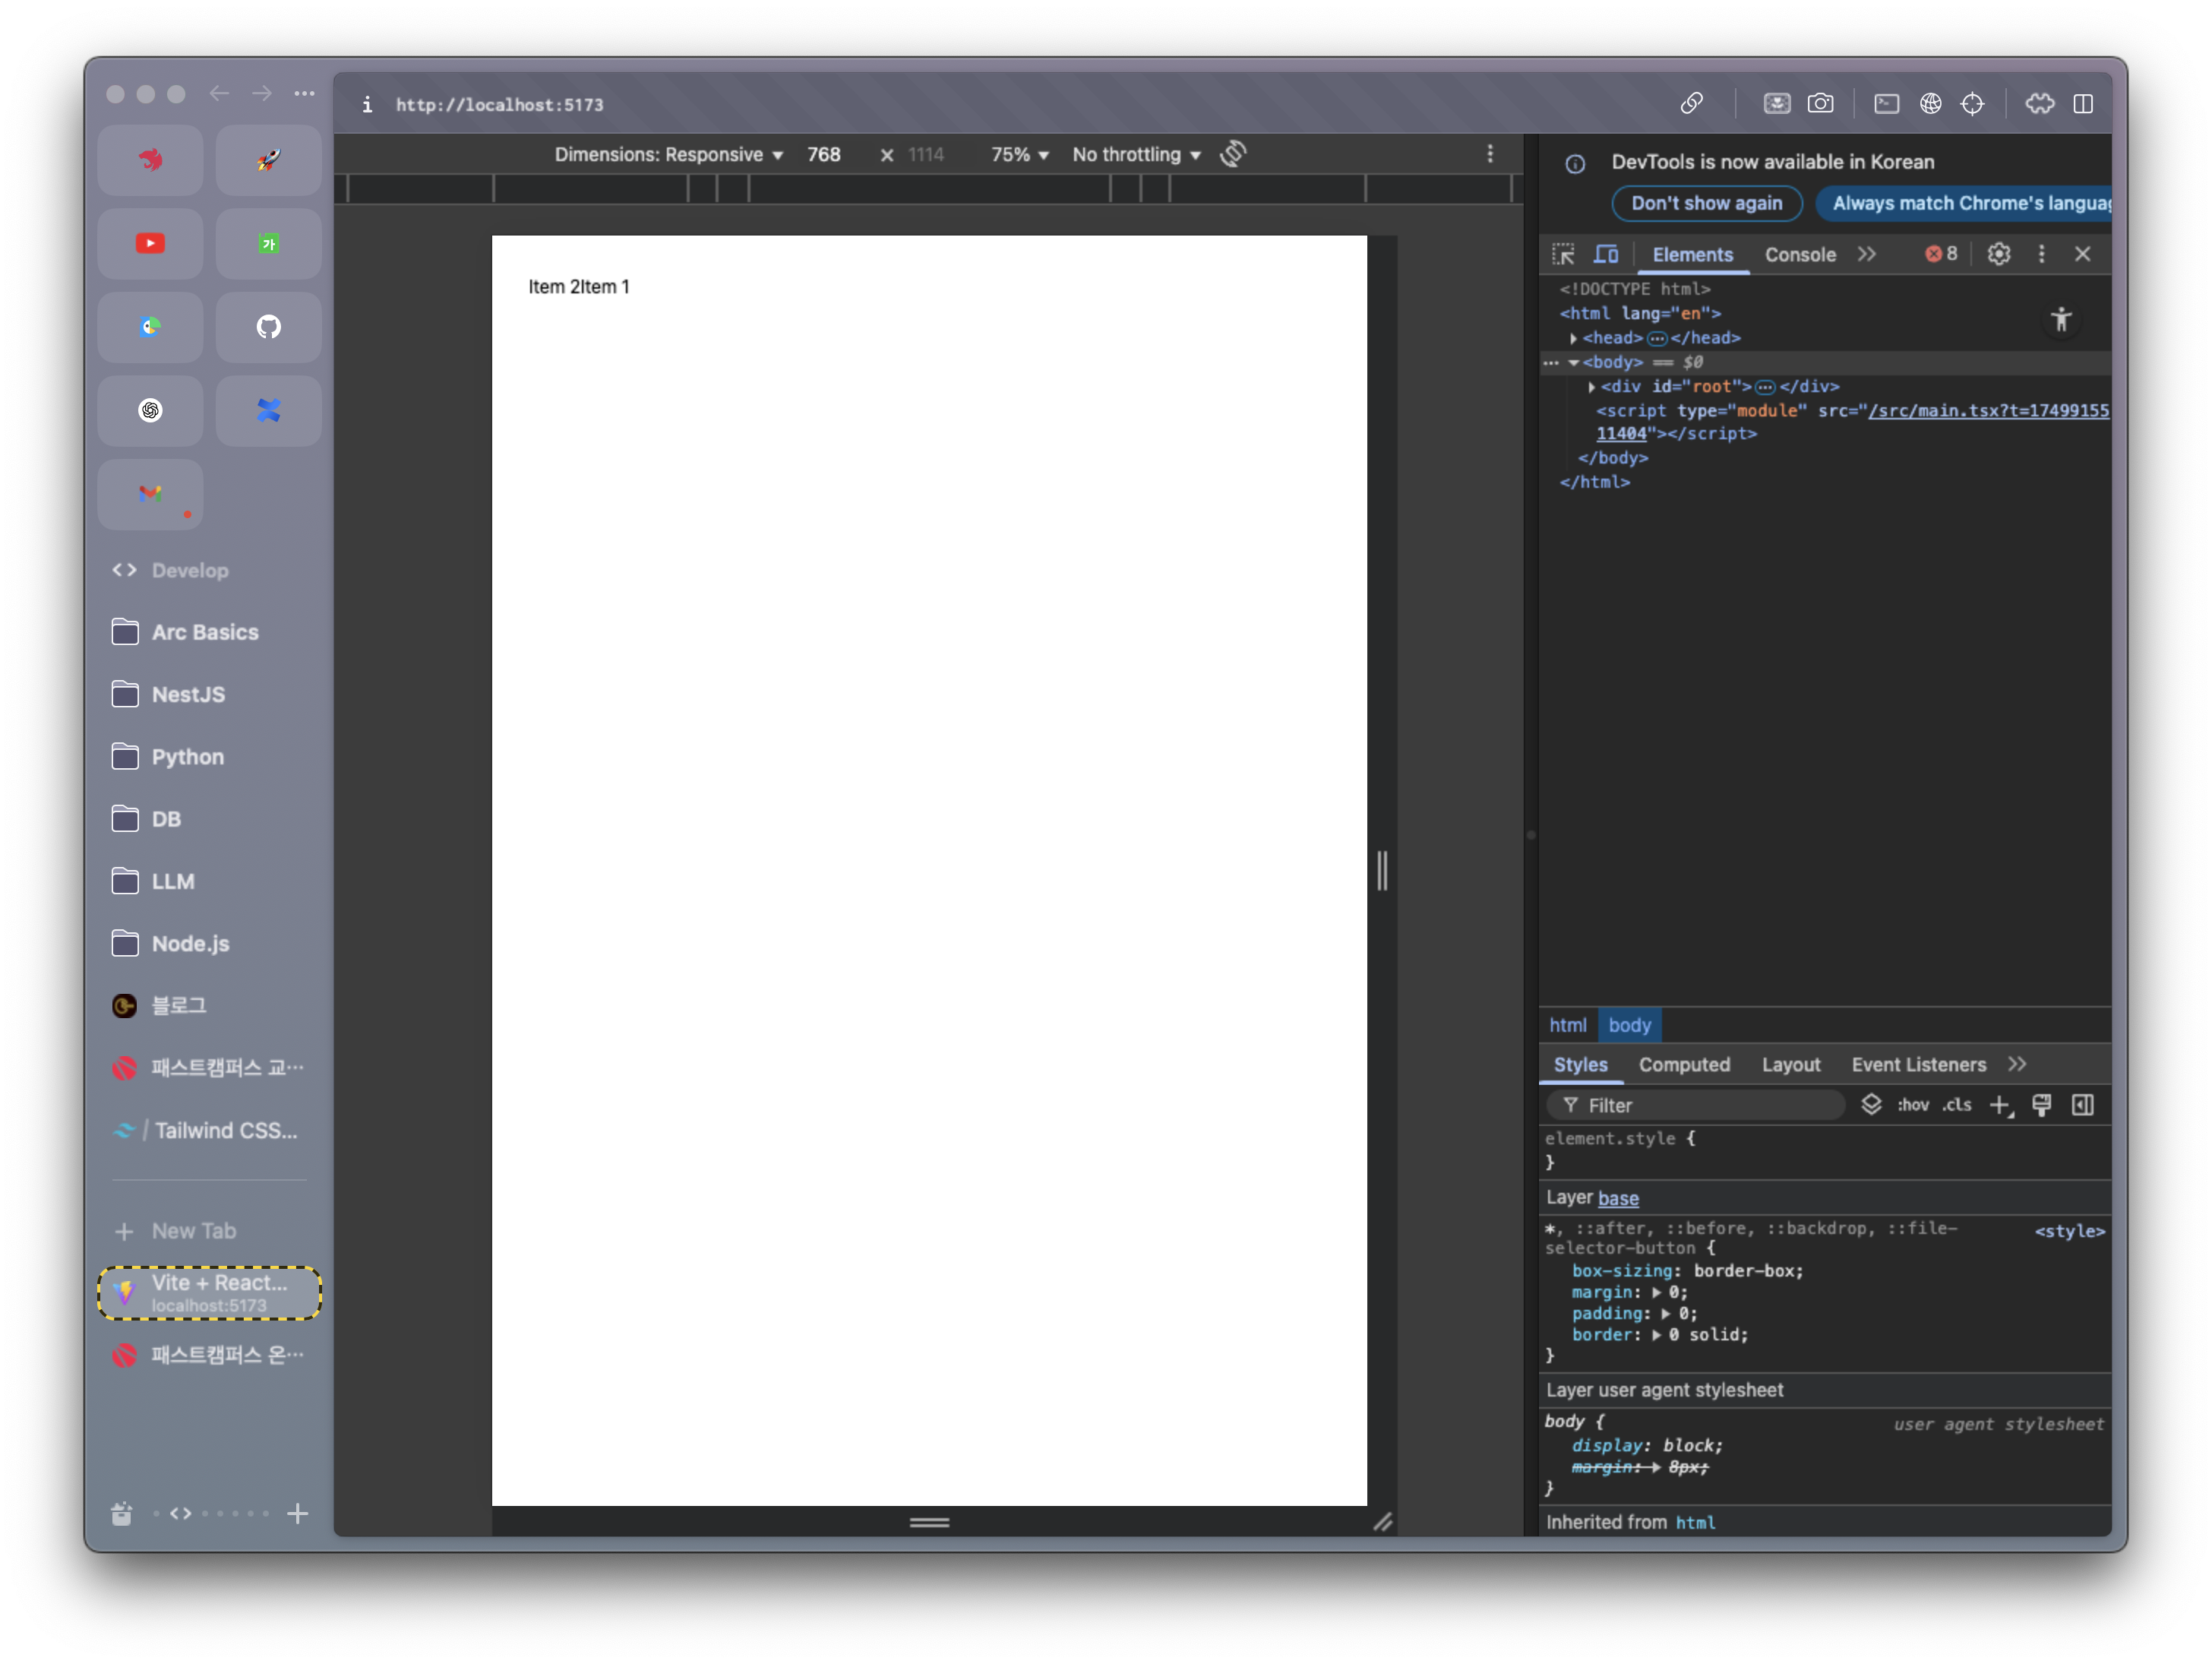Expand the head element node

tap(1573, 339)
